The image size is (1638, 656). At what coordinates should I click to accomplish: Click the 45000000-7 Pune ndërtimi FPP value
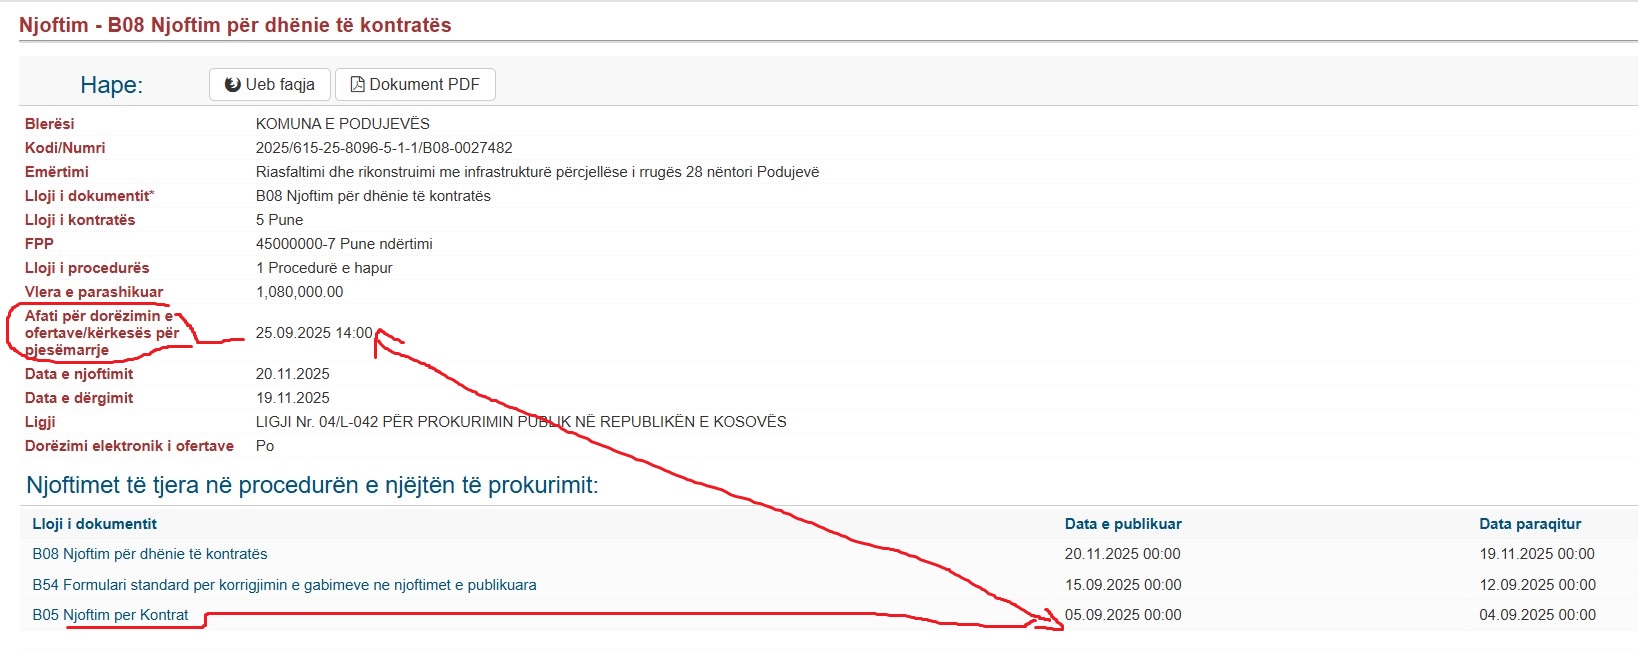pyautogui.click(x=344, y=244)
